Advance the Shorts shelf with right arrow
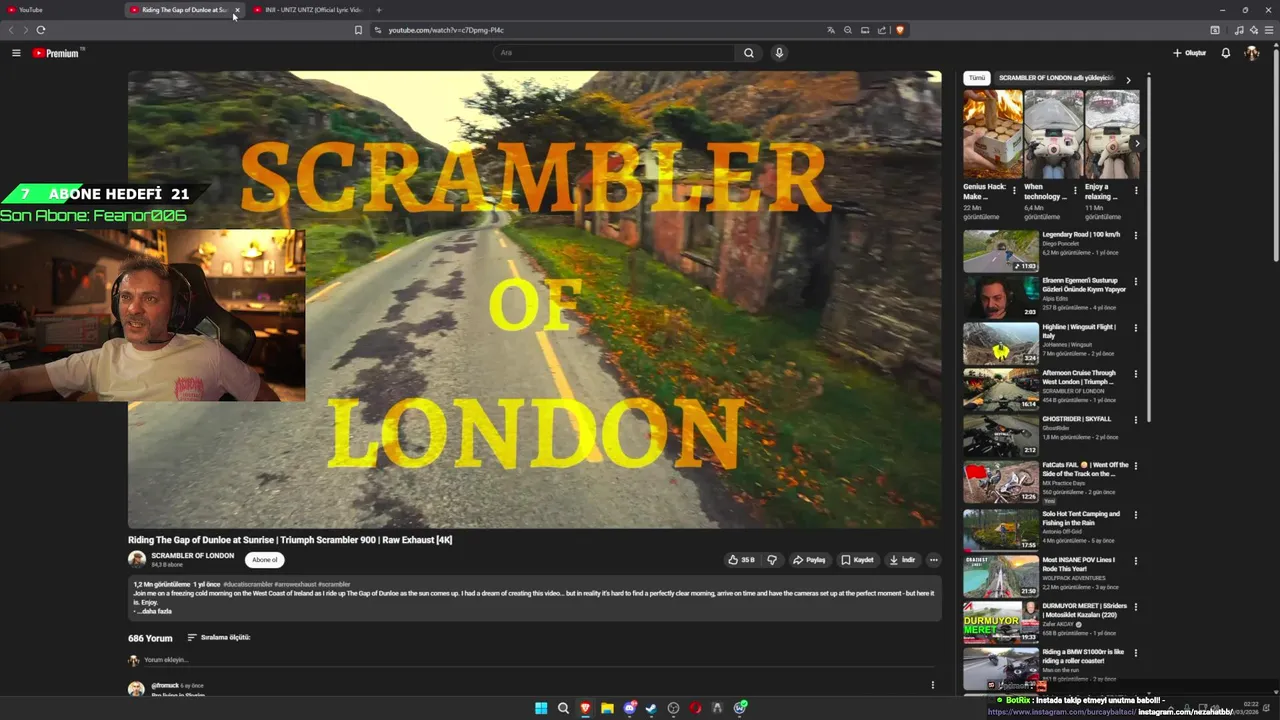The width and height of the screenshot is (1280, 720). point(1137,144)
